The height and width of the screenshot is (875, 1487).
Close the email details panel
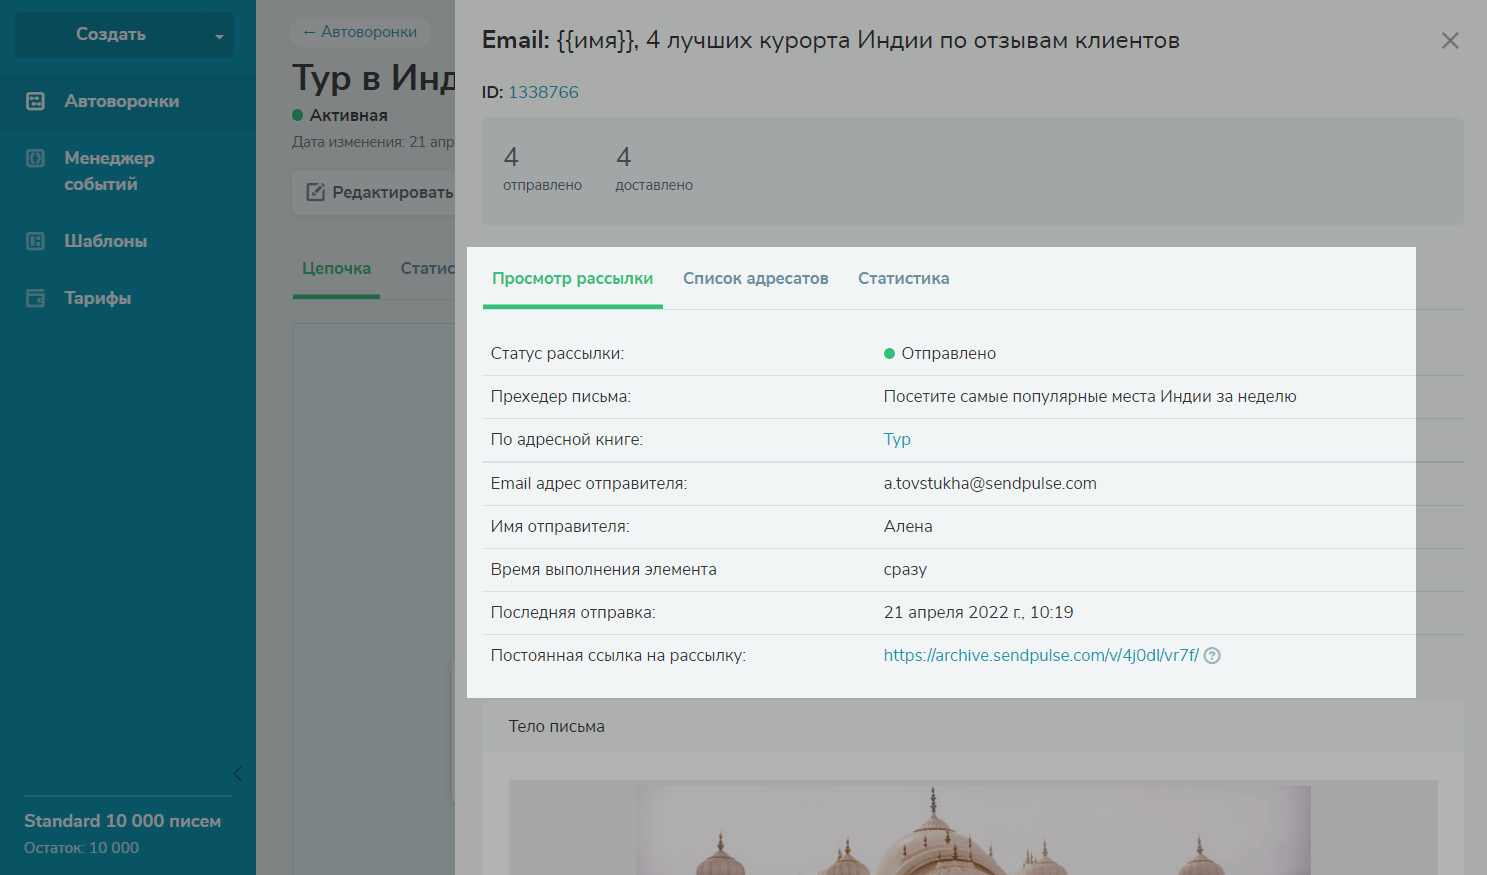(x=1449, y=41)
